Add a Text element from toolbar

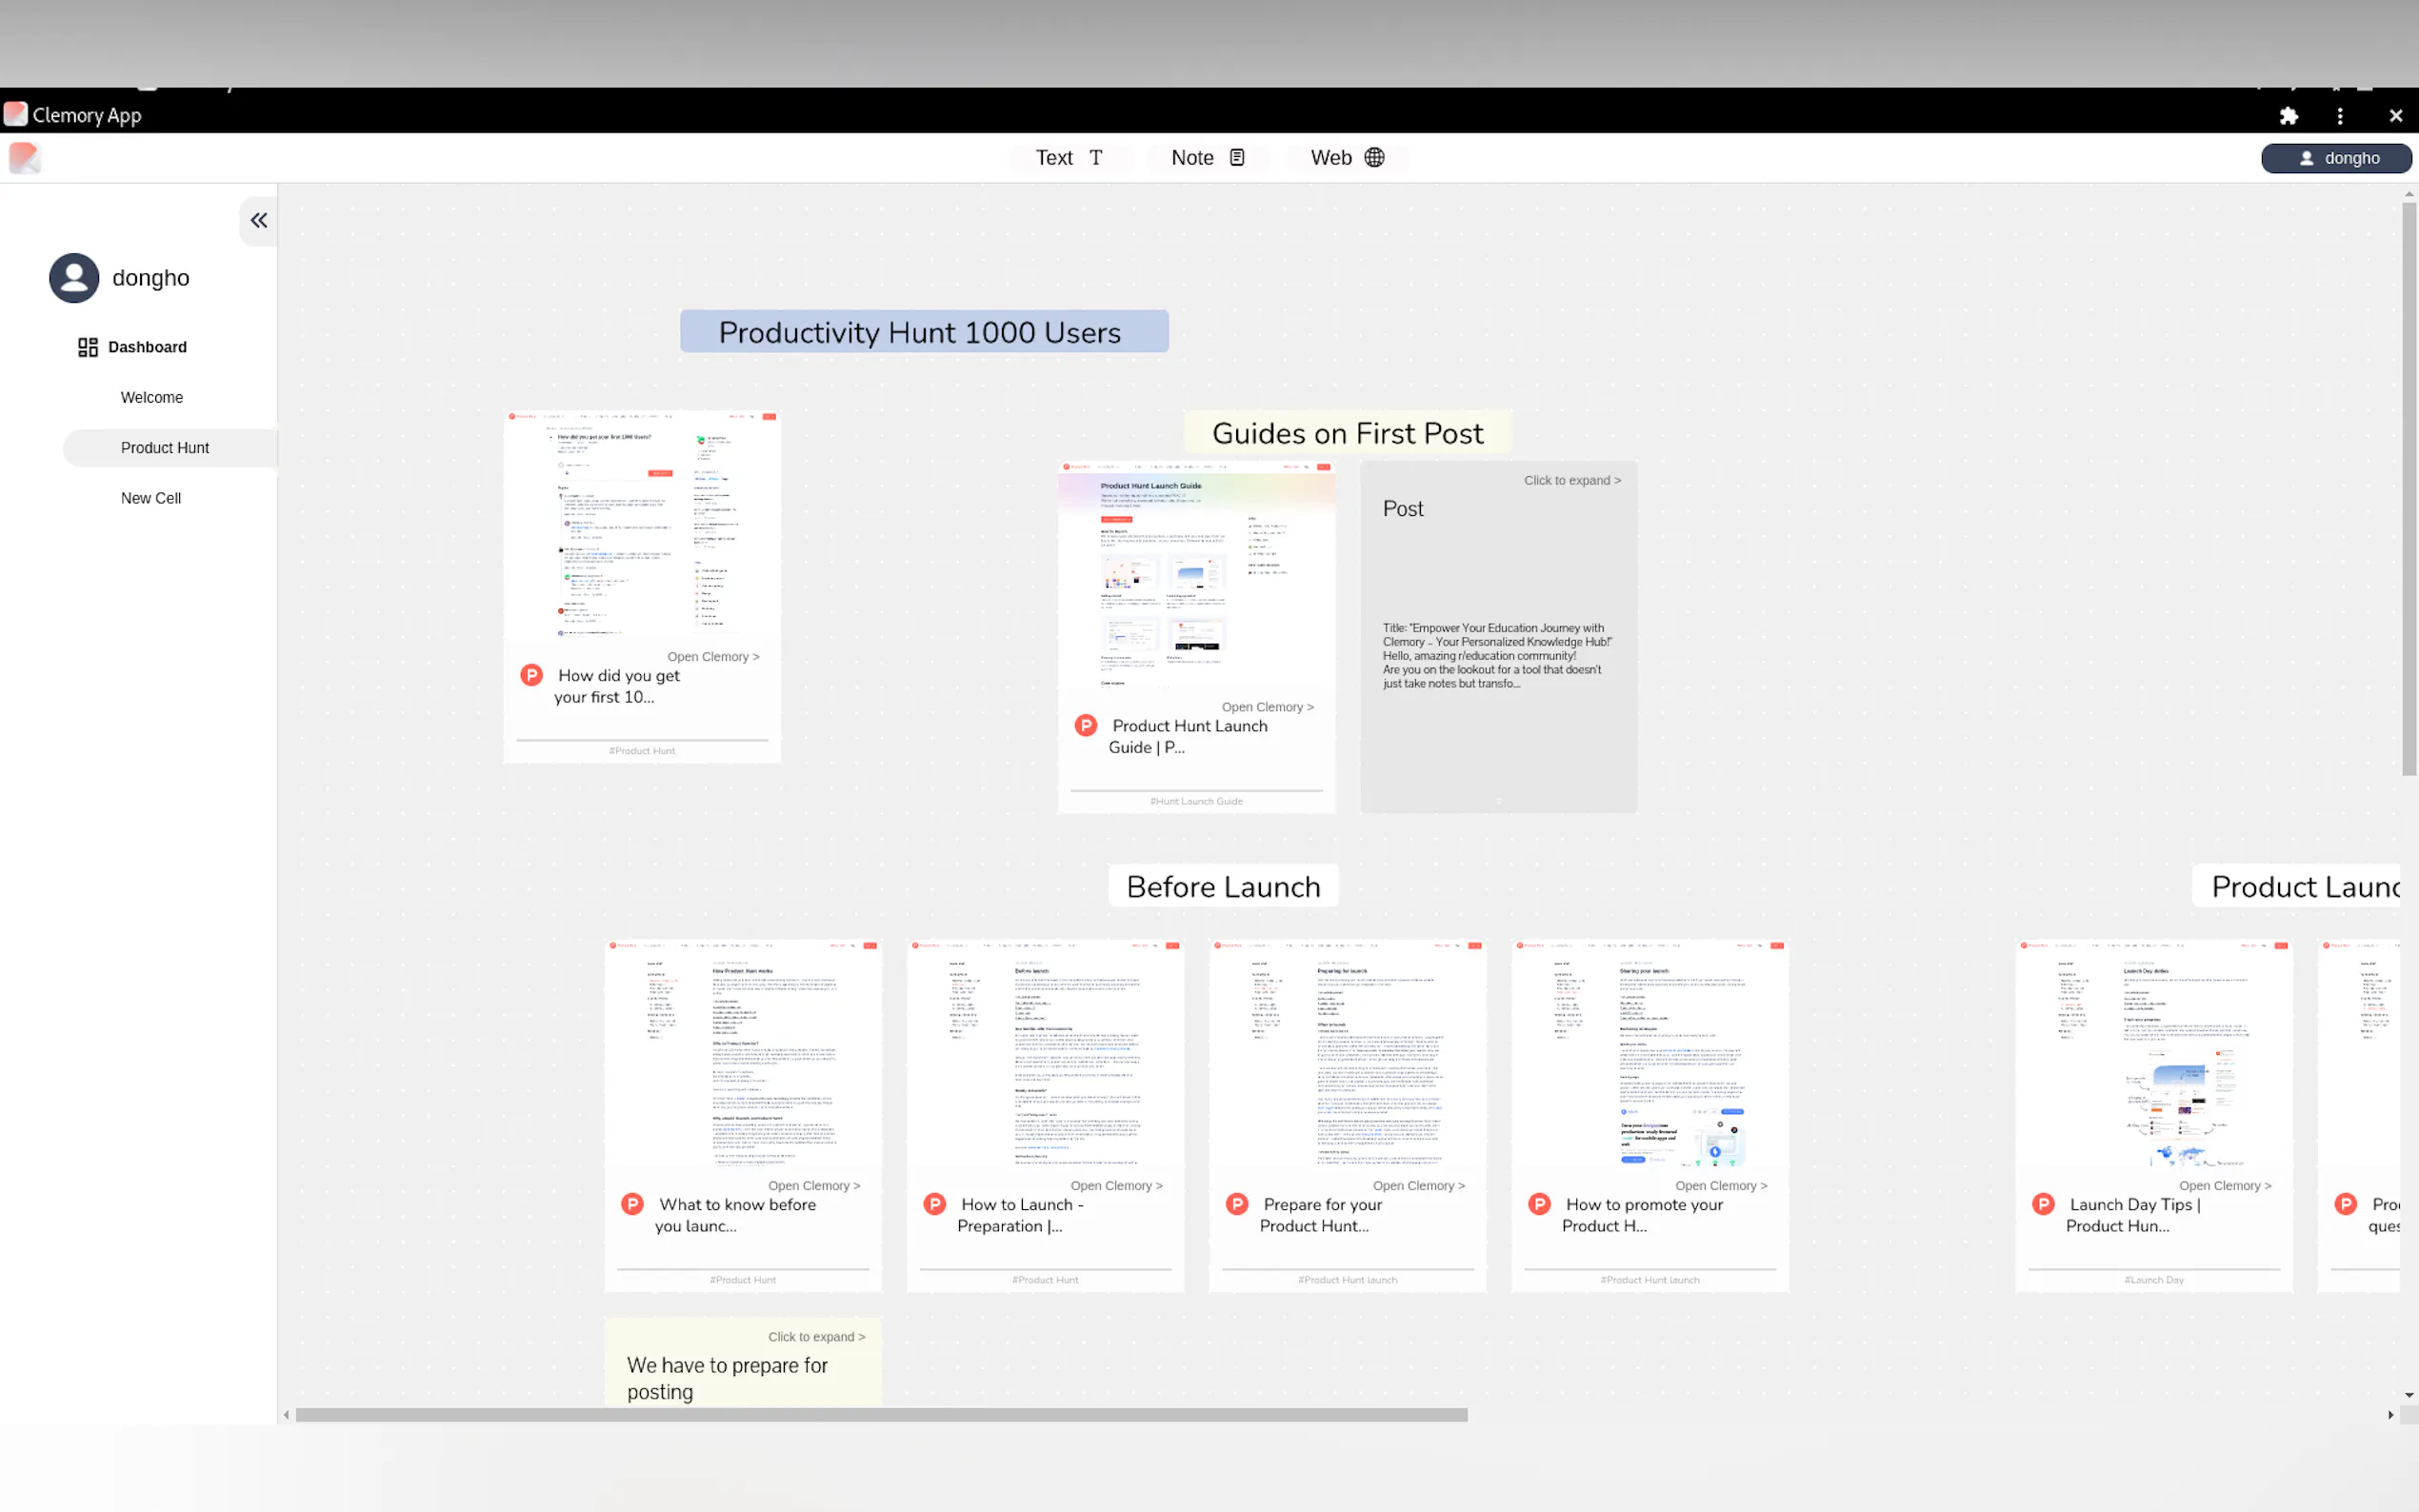pos(1069,158)
